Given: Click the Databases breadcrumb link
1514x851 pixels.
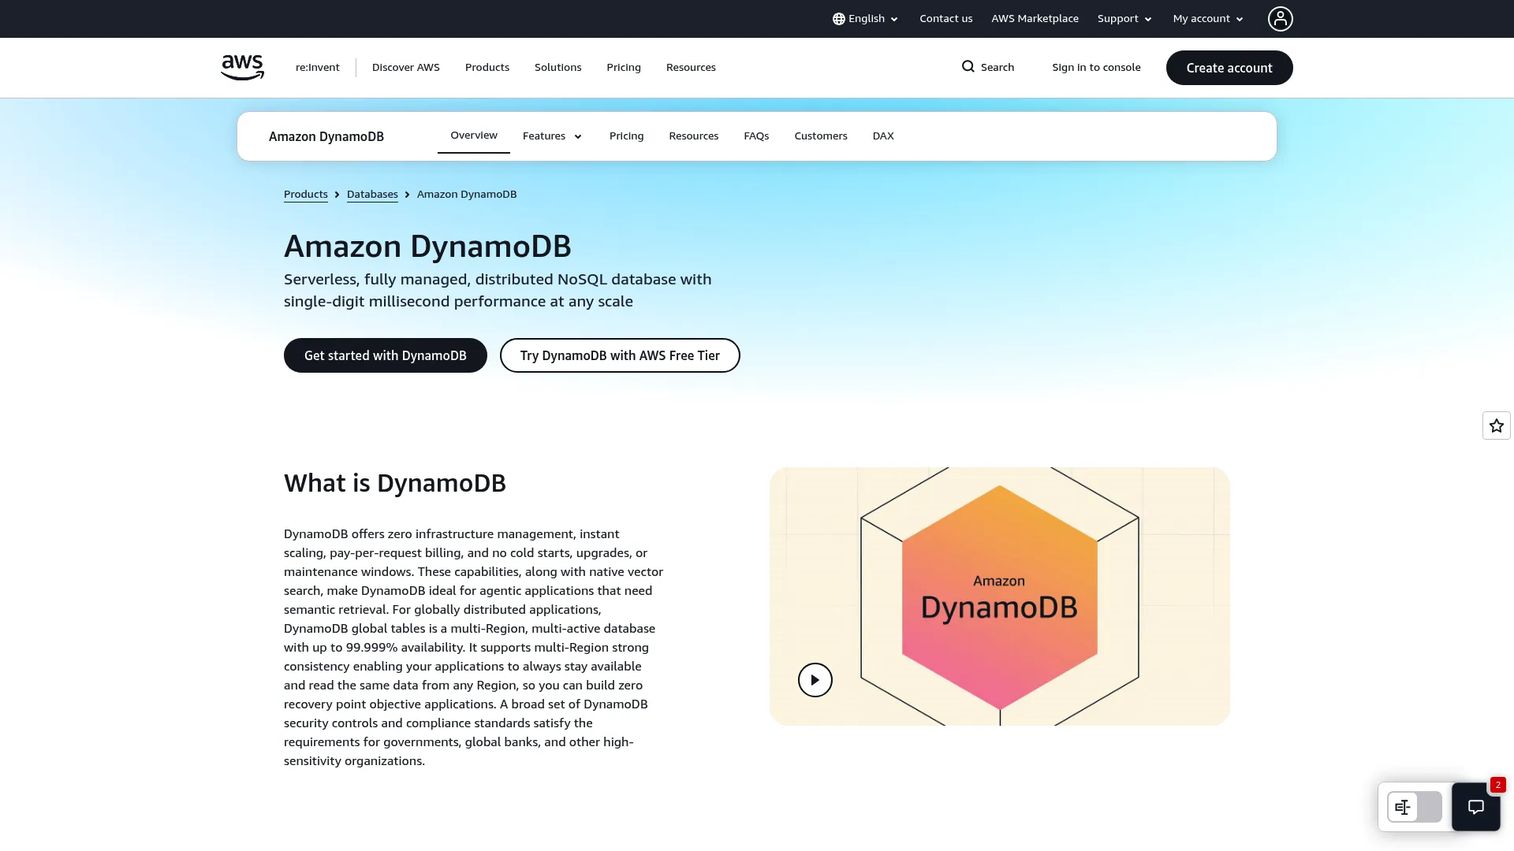Looking at the screenshot, I should click(372, 195).
